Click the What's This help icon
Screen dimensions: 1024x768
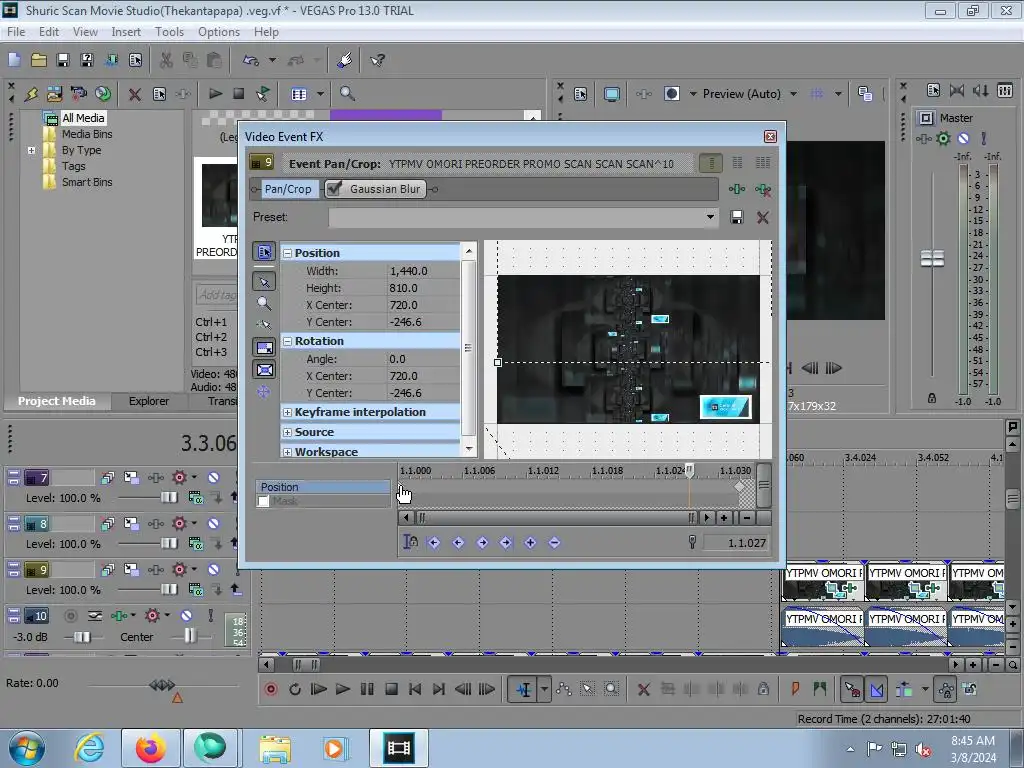[377, 60]
